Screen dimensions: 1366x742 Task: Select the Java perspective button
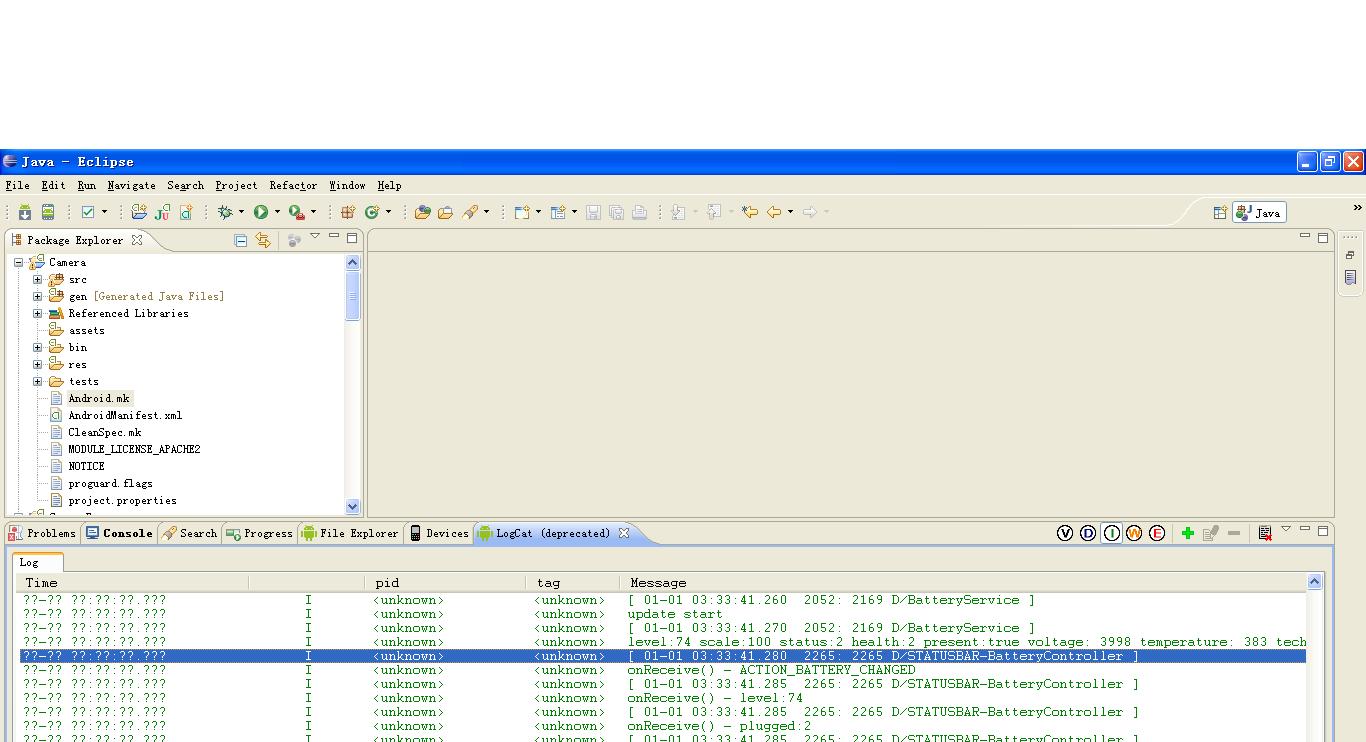[1259, 213]
